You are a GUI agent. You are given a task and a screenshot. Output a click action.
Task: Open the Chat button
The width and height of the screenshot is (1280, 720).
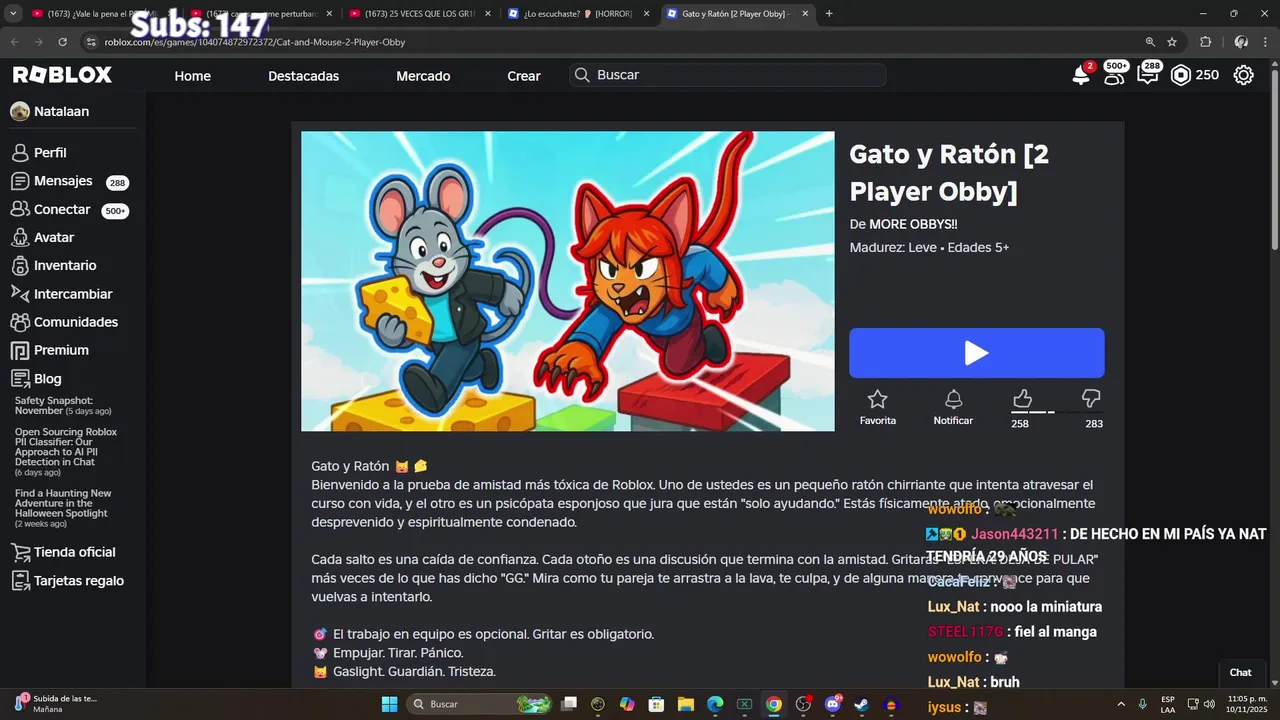(1240, 672)
